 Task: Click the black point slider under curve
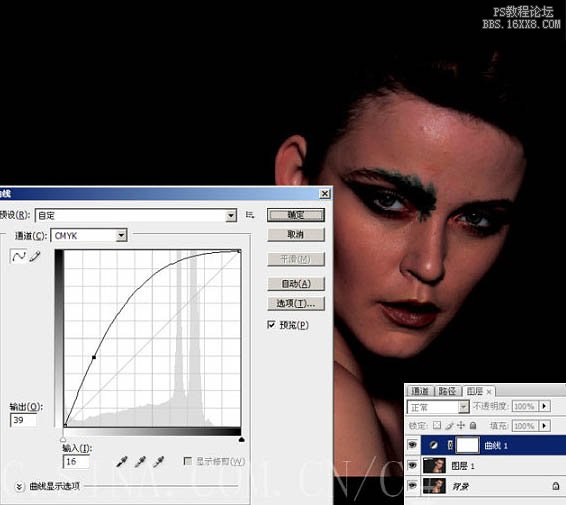coord(63,439)
